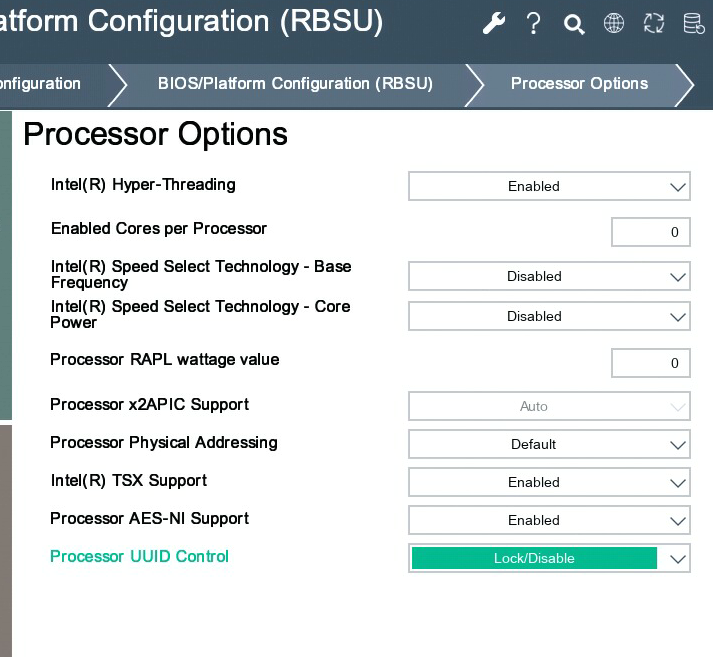Open the globe language icon
This screenshot has height=657, width=713.
[614, 24]
